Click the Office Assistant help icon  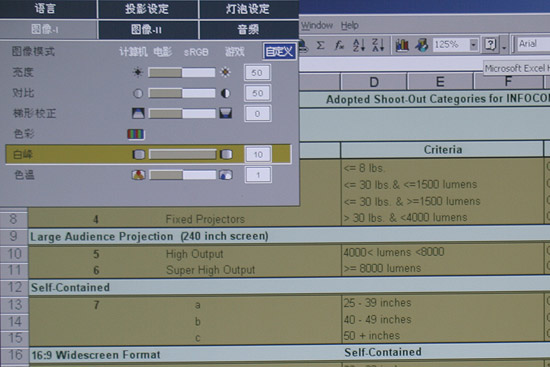click(x=490, y=45)
